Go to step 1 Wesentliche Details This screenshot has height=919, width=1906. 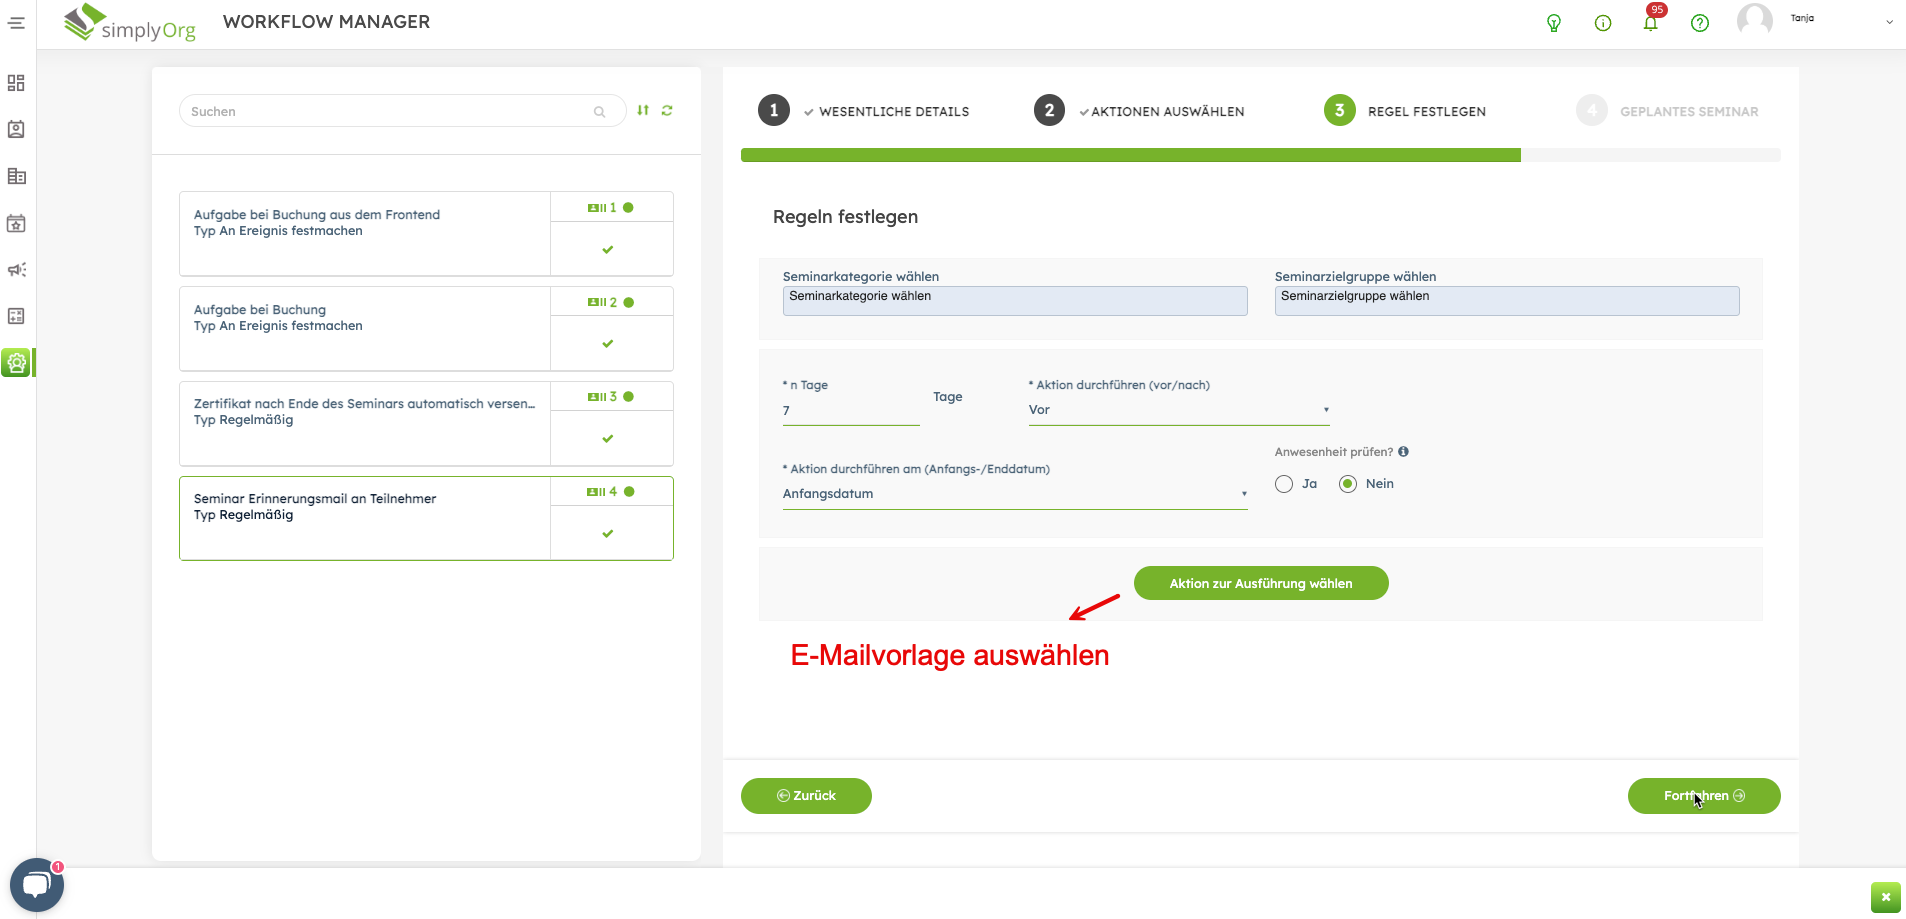pyautogui.click(x=774, y=111)
